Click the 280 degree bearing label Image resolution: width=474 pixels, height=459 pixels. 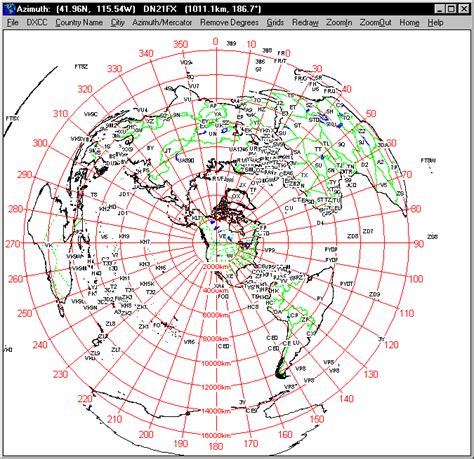pyautogui.click(x=15, y=209)
